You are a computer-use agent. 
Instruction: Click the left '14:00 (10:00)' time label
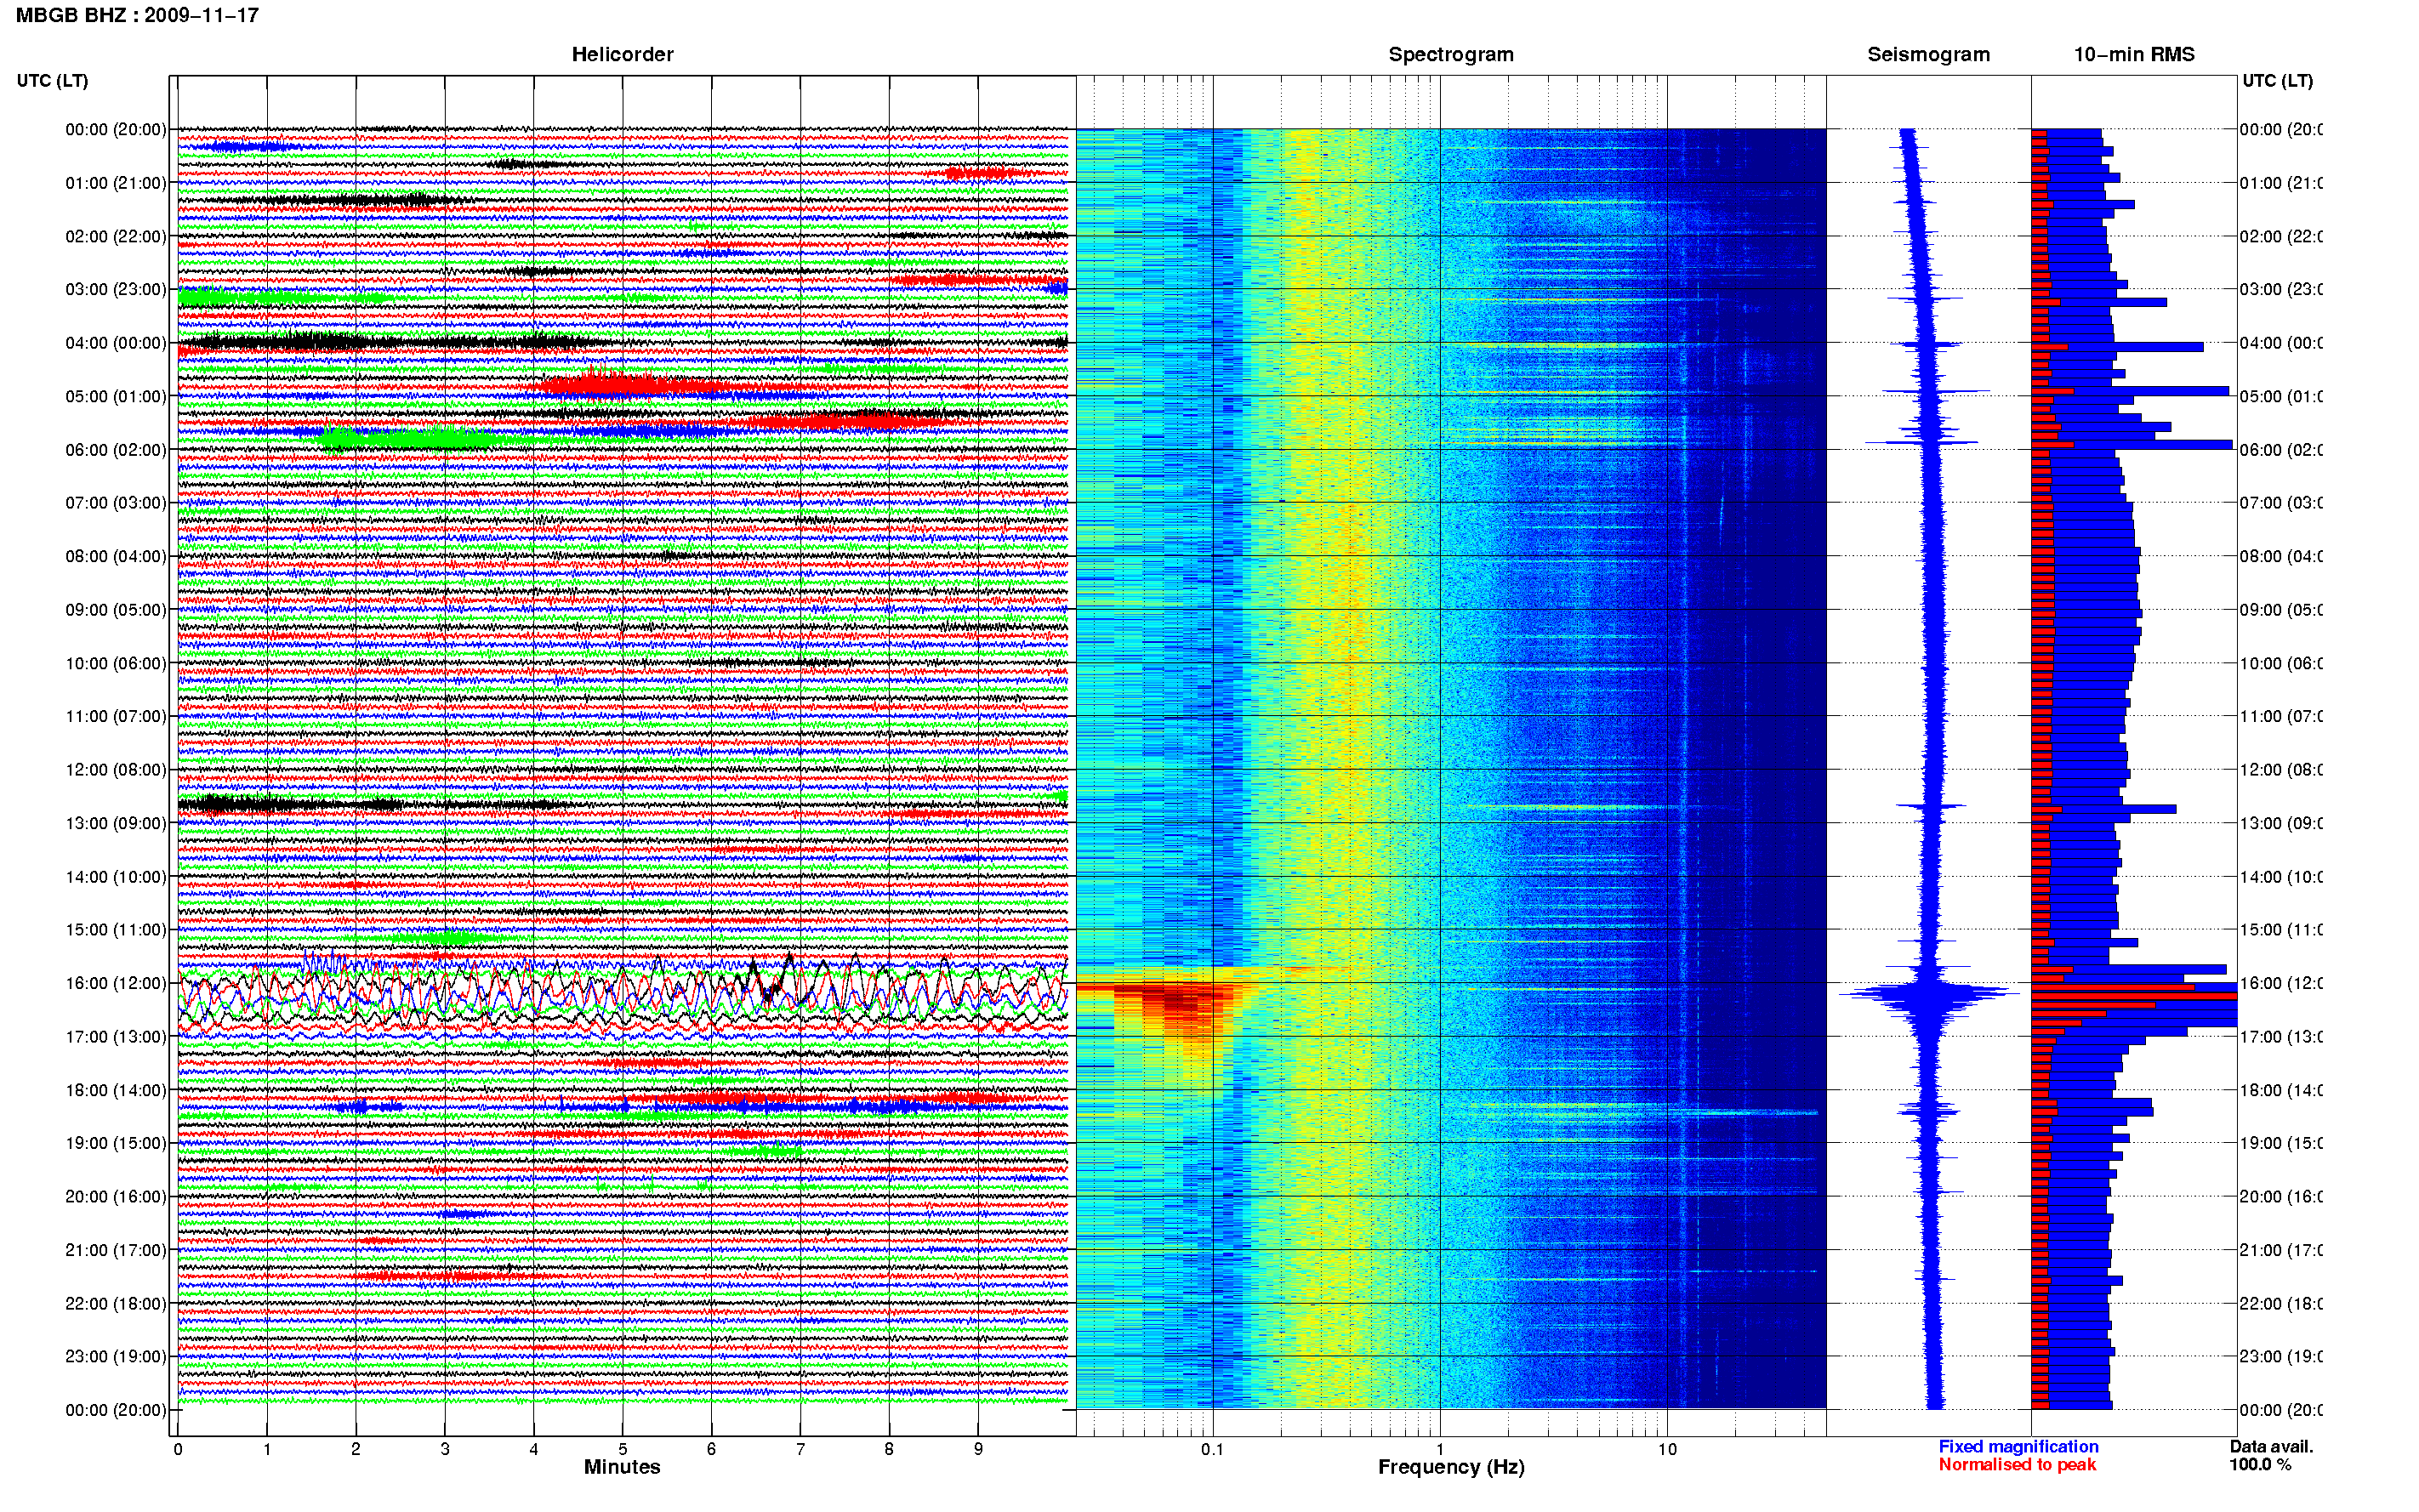tap(116, 877)
